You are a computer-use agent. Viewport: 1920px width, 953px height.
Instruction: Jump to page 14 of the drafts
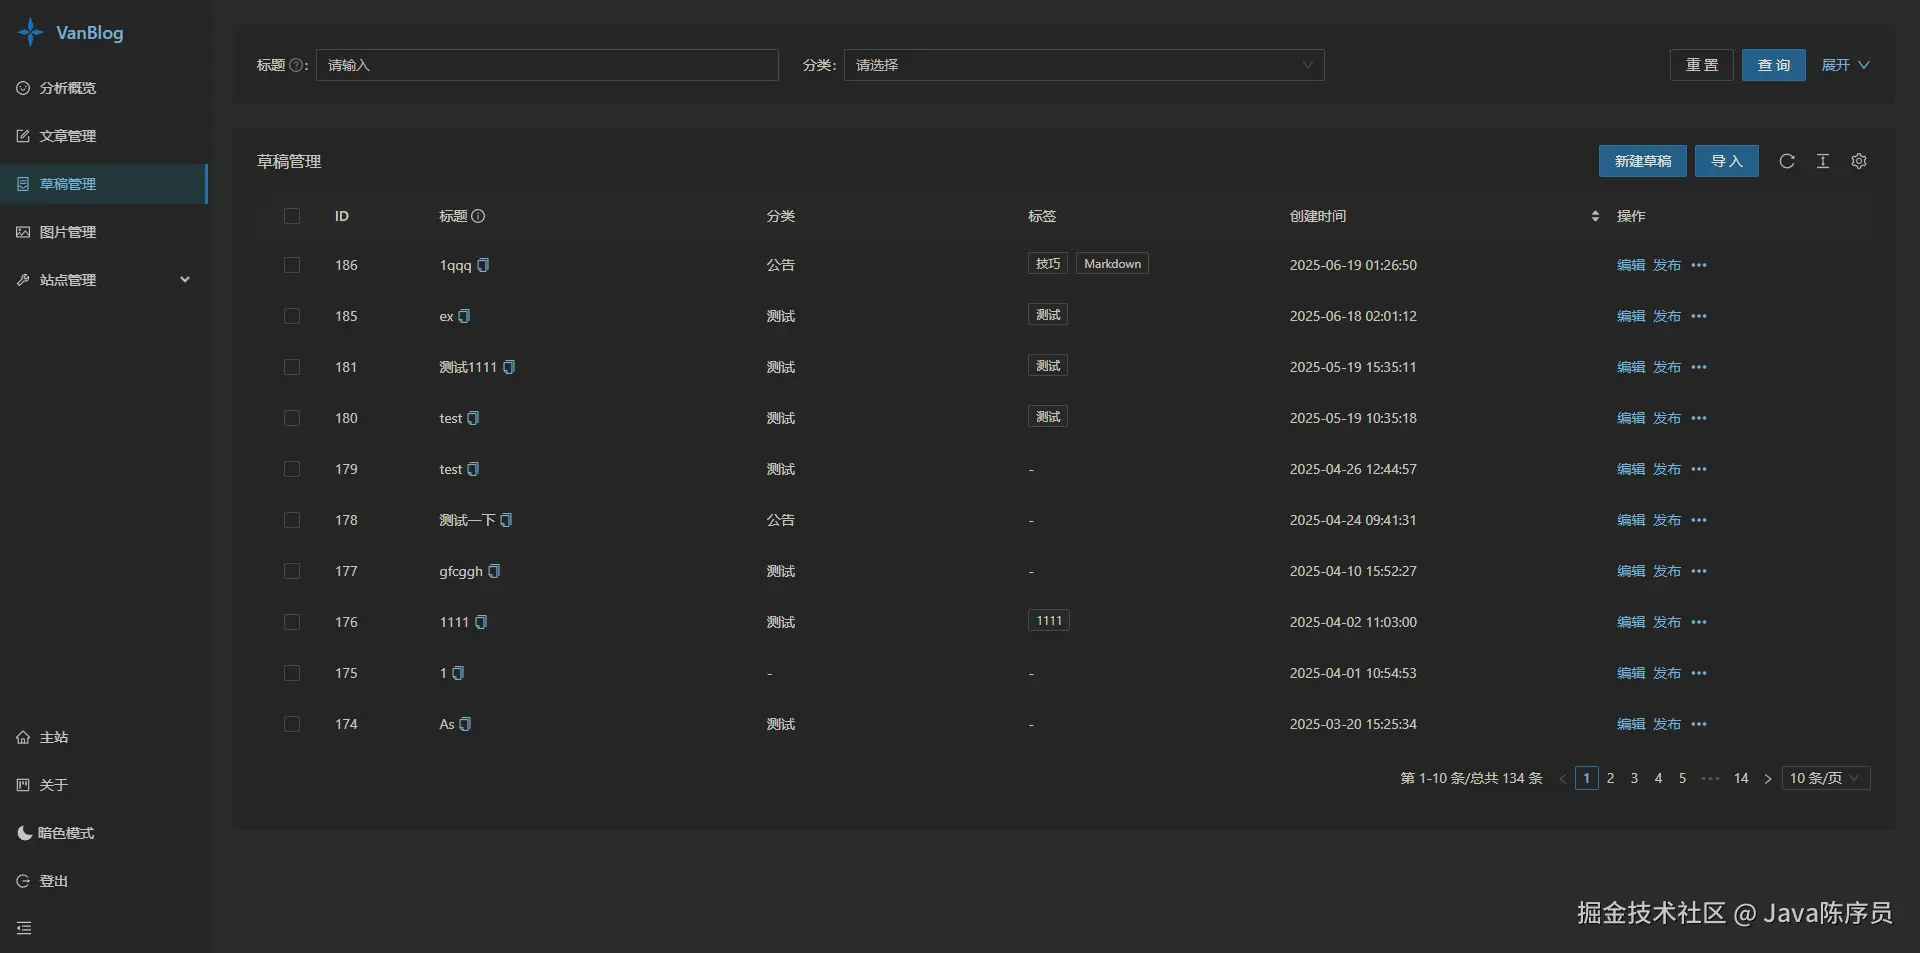click(x=1741, y=778)
